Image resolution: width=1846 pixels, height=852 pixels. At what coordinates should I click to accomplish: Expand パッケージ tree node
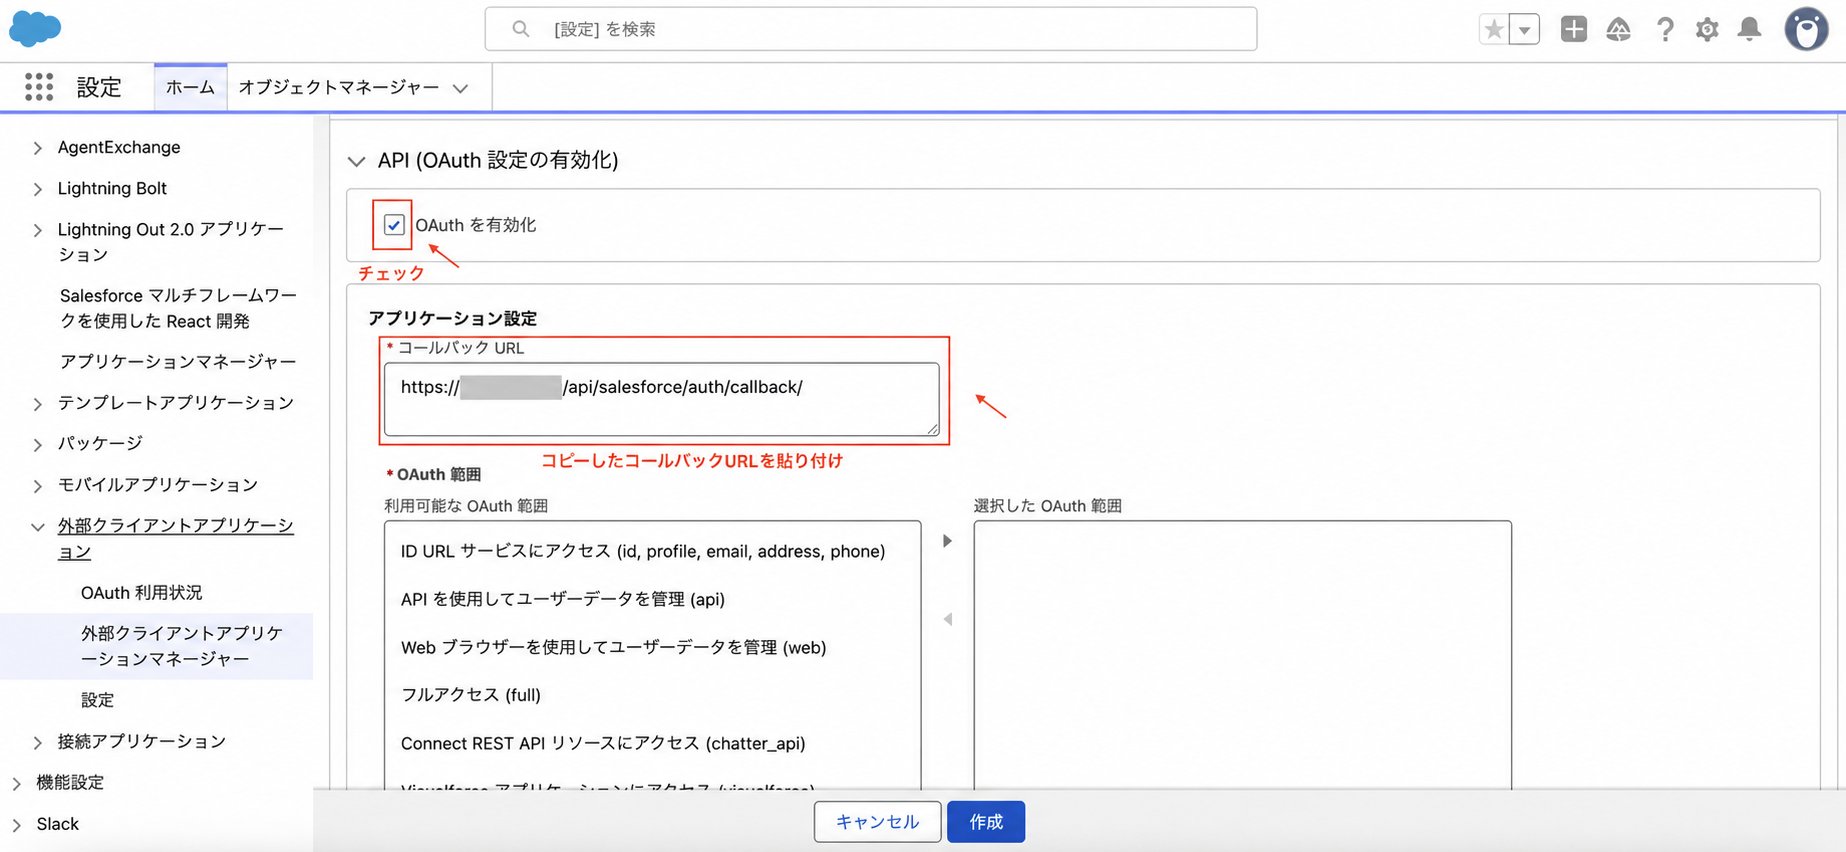(37, 444)
